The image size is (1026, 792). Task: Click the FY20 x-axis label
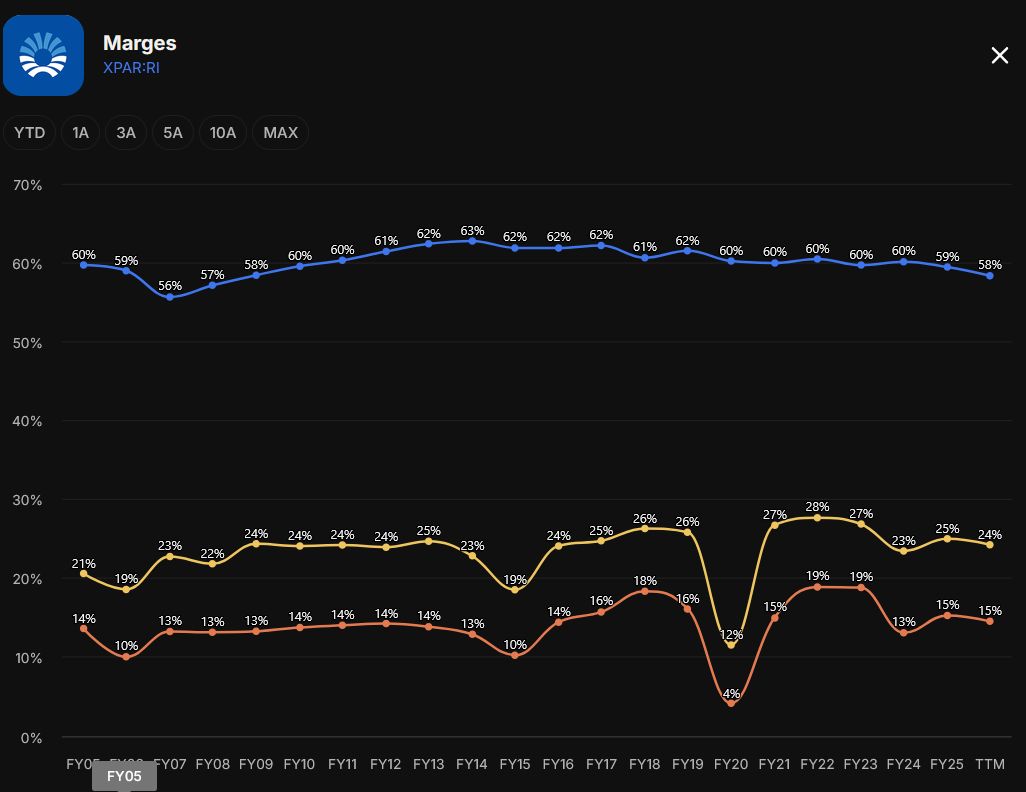[x=731, y=764]
